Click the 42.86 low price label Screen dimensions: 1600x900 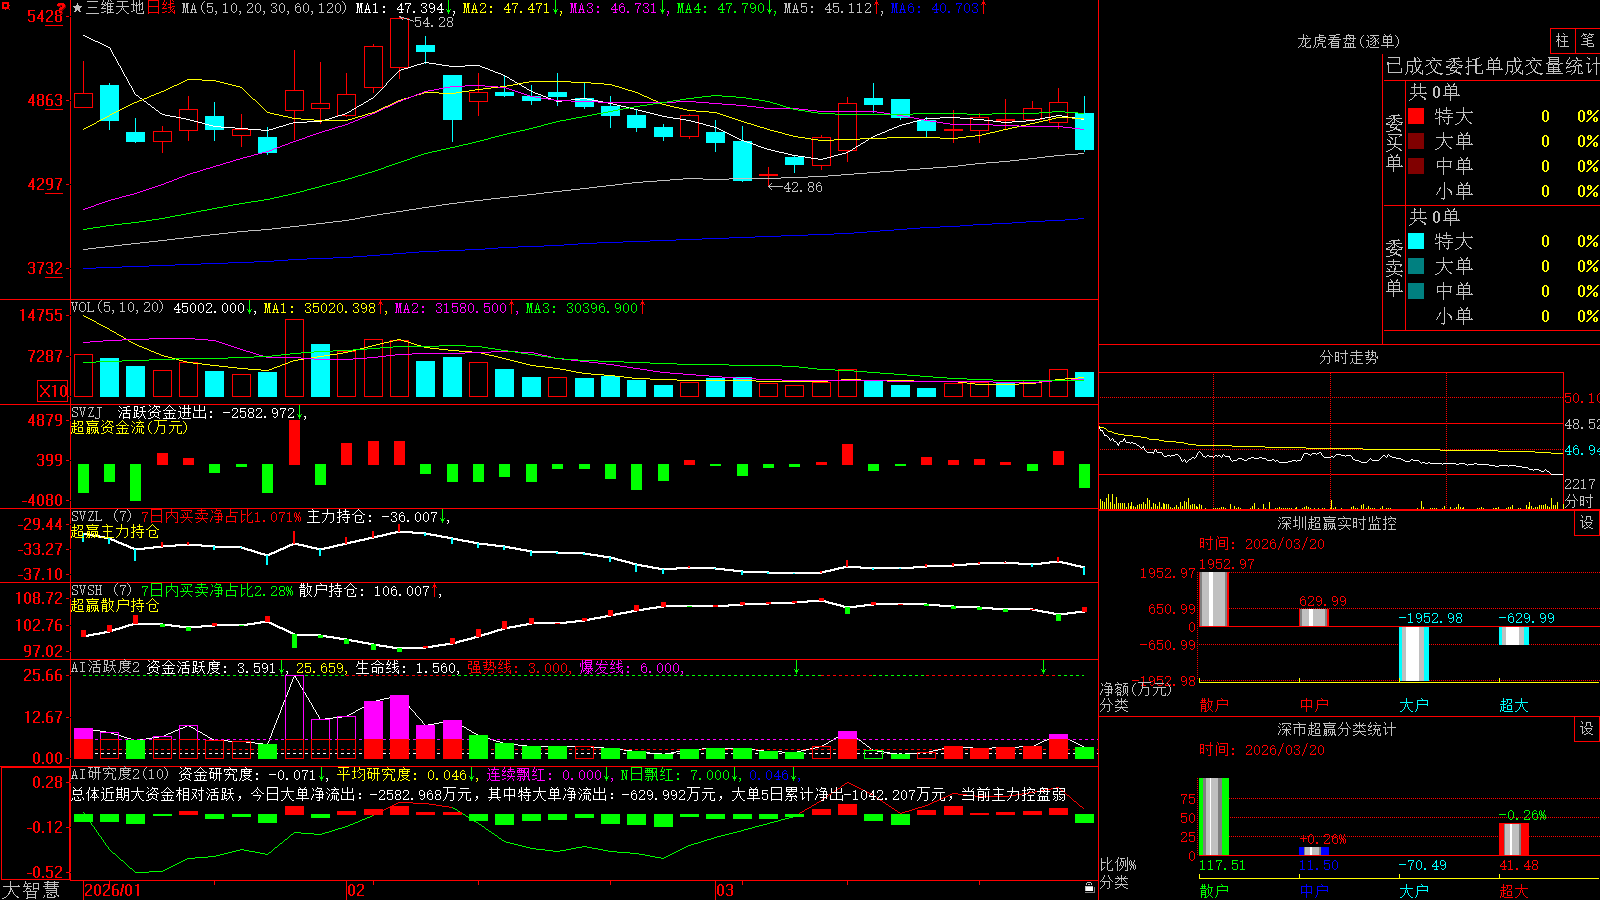click(803, 187)
